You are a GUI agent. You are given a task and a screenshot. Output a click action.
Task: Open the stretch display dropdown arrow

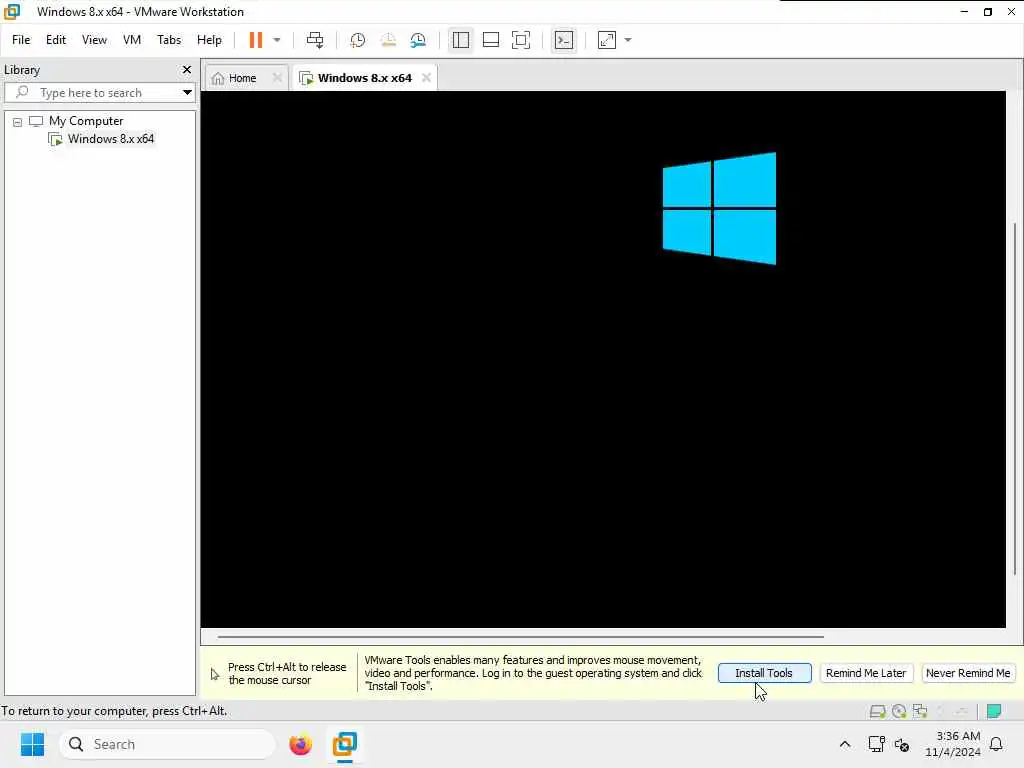point(628,40)
